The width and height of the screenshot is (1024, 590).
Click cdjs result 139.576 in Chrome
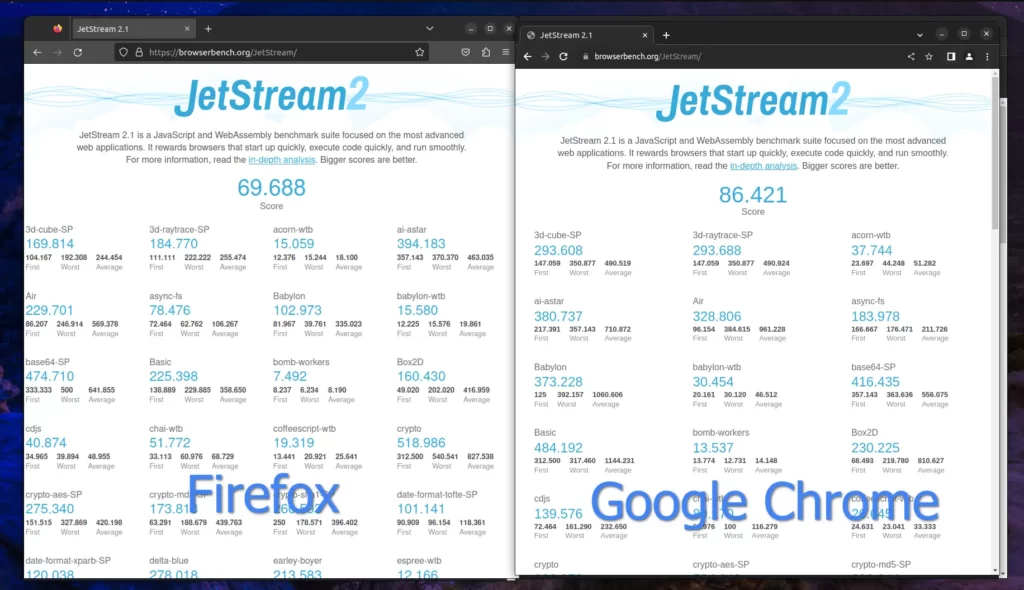point(558,514)
